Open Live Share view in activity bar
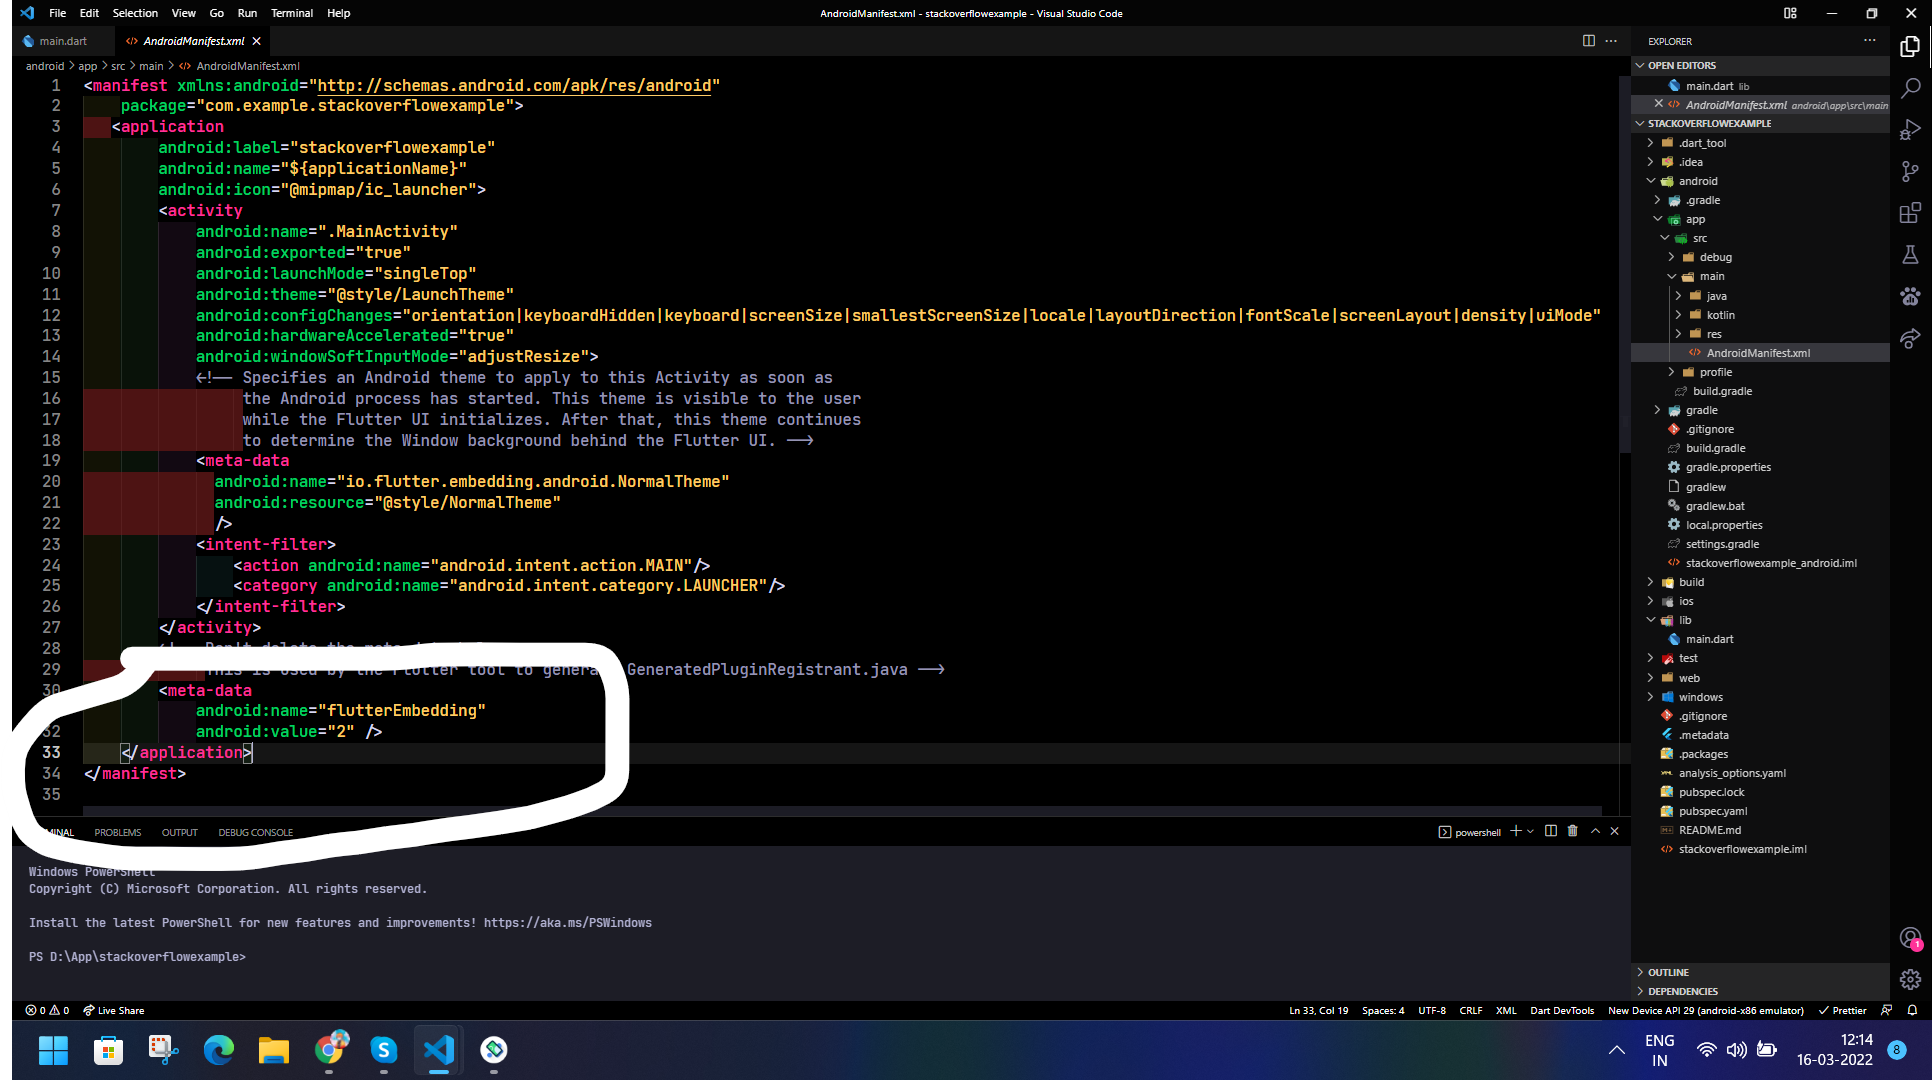 pos(1910,338)
